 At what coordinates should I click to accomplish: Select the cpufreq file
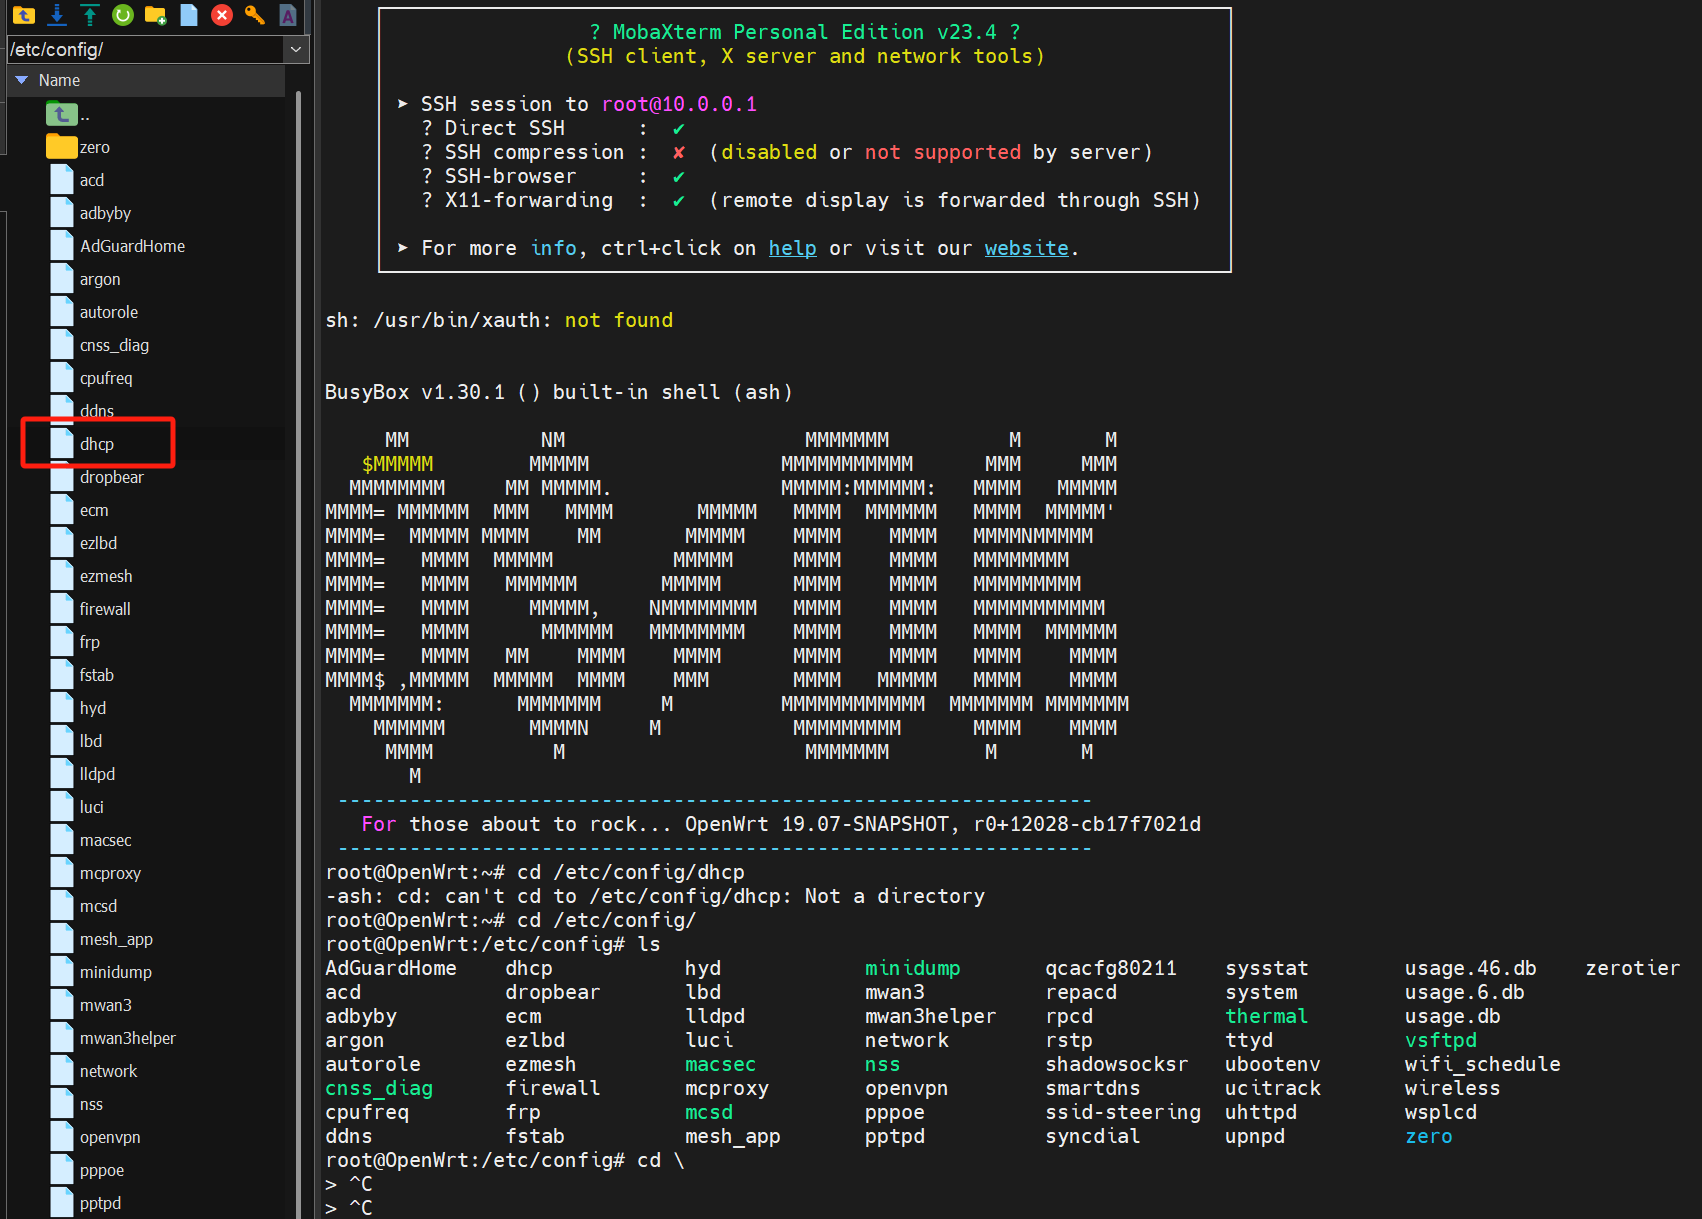pos(92,378)
